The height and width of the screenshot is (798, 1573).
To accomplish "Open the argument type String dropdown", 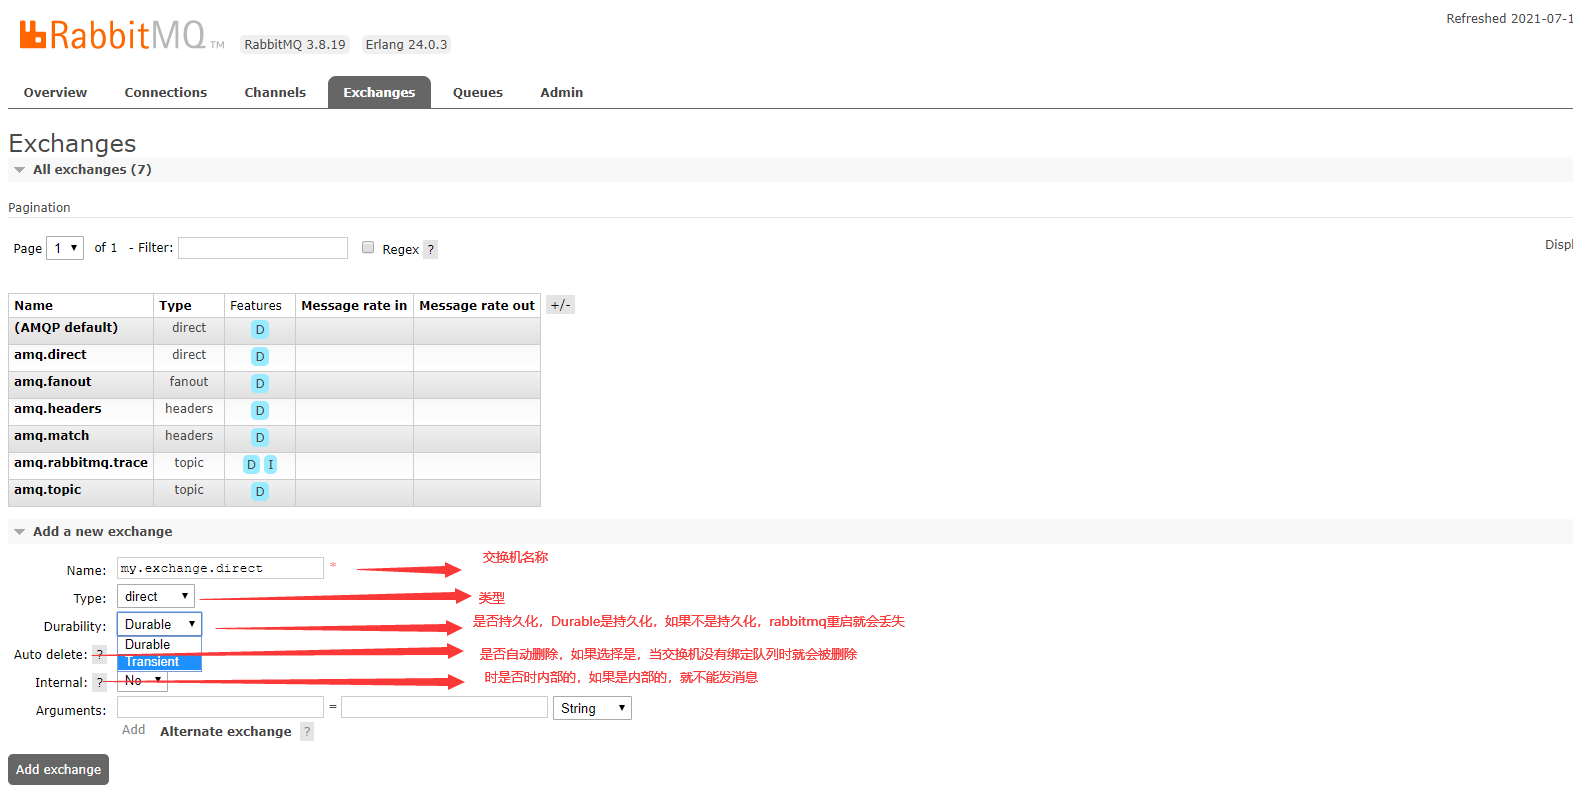I will (x=592, y=708).
